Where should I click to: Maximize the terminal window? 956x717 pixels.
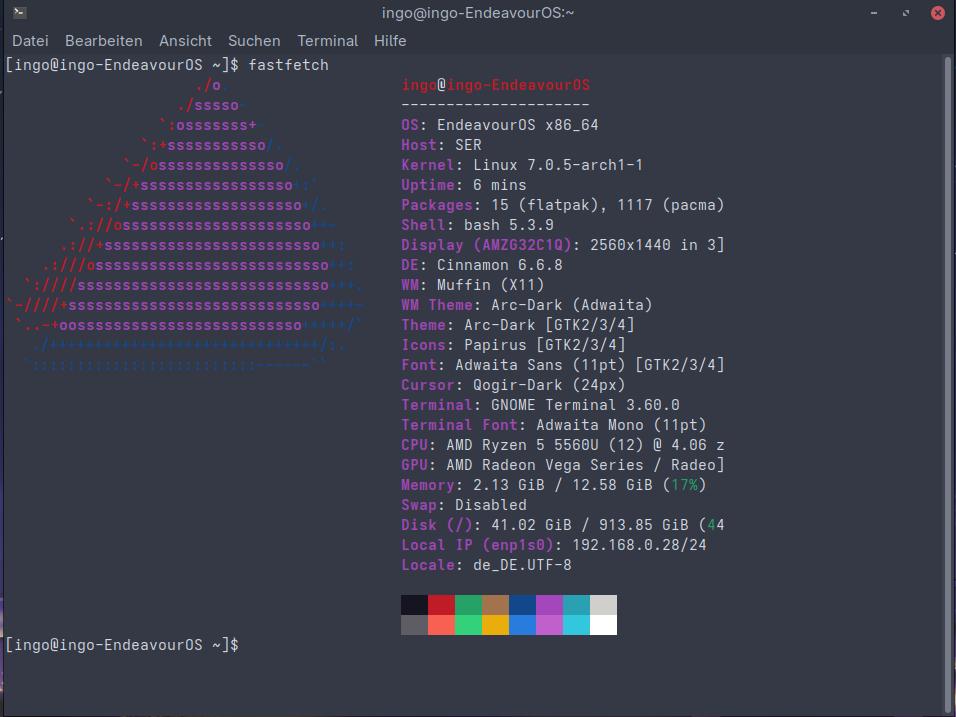[x=906, y=13]
